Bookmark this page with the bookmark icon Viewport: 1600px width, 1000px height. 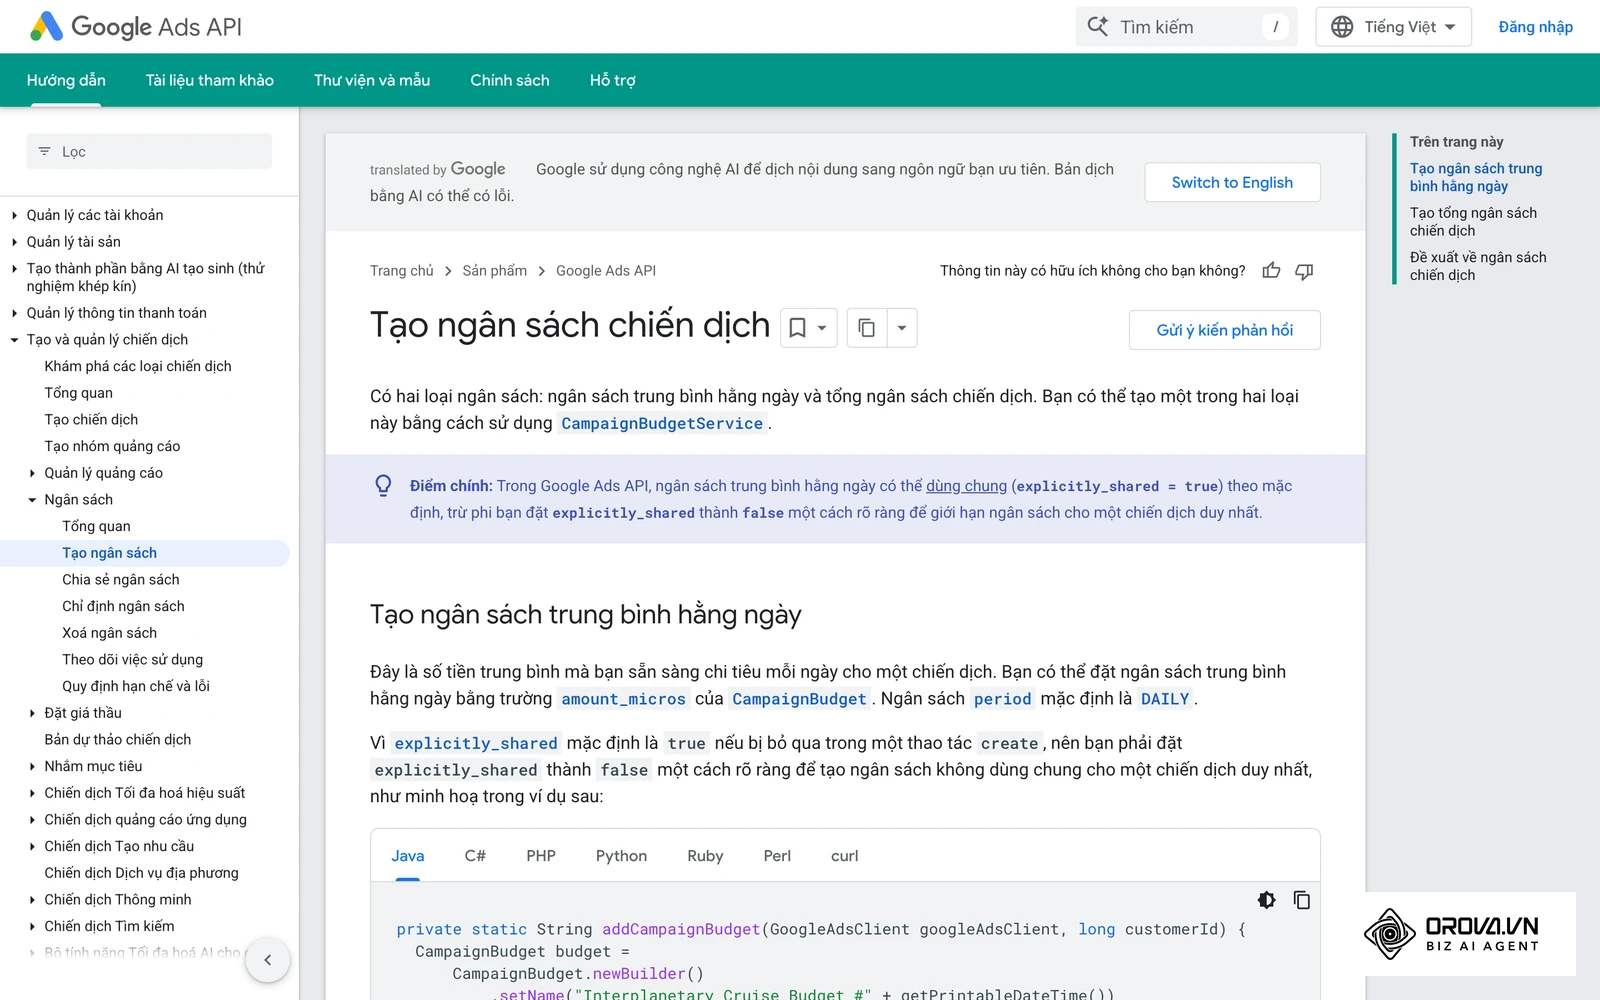tap(798, 328)
